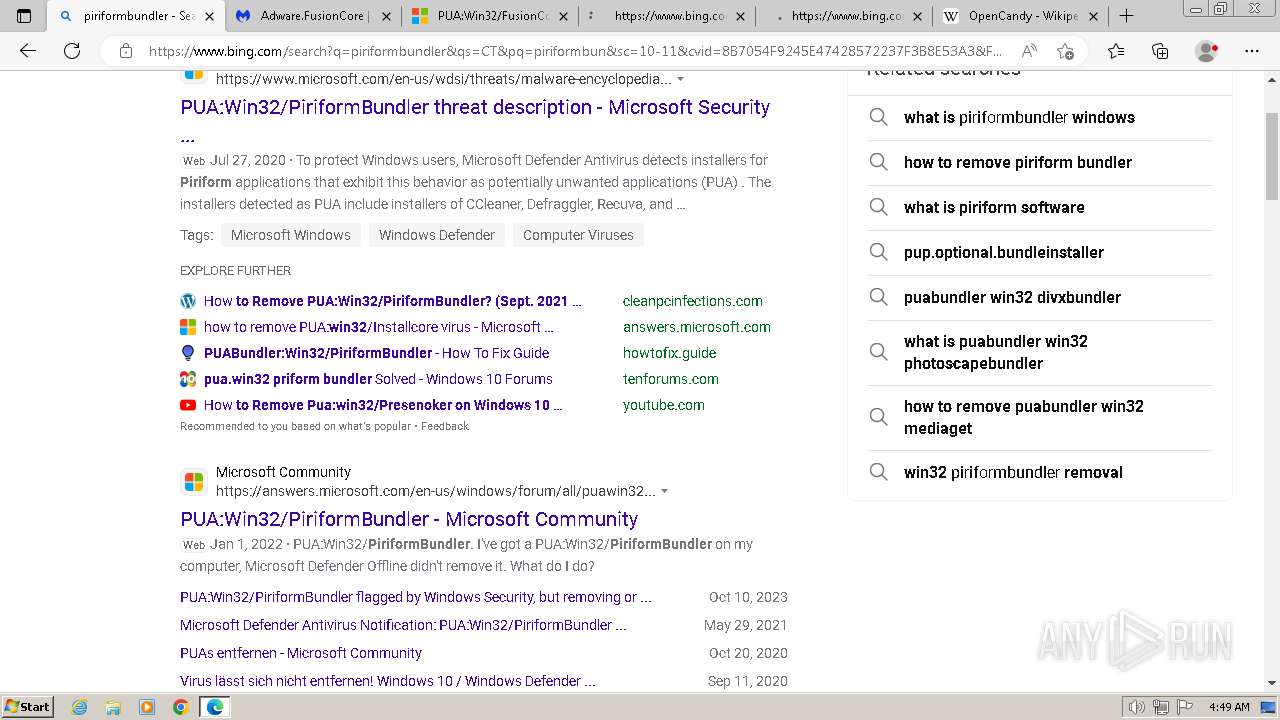
Task: Refresh the current page
Action: coord(72,51)
